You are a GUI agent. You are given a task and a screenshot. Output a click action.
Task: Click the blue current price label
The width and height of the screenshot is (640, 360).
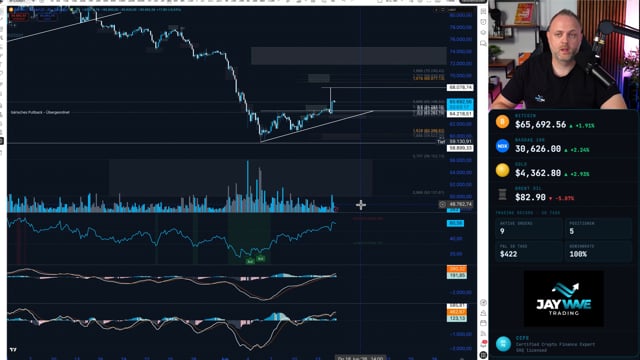click(x=460, y=104)
